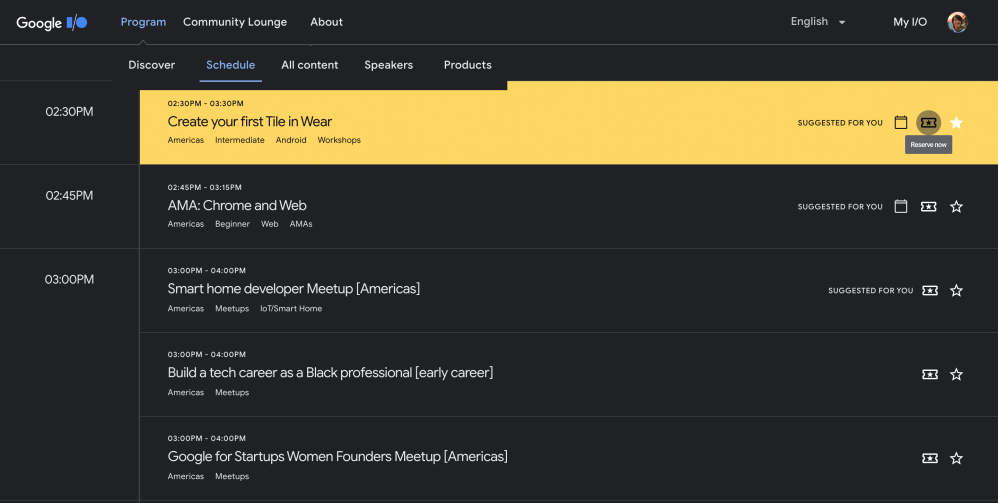This screenshot has height=503, width=998.
Task: Reserve Google for Startups Women Founders ticket
Action: click(x=929, y=458)
